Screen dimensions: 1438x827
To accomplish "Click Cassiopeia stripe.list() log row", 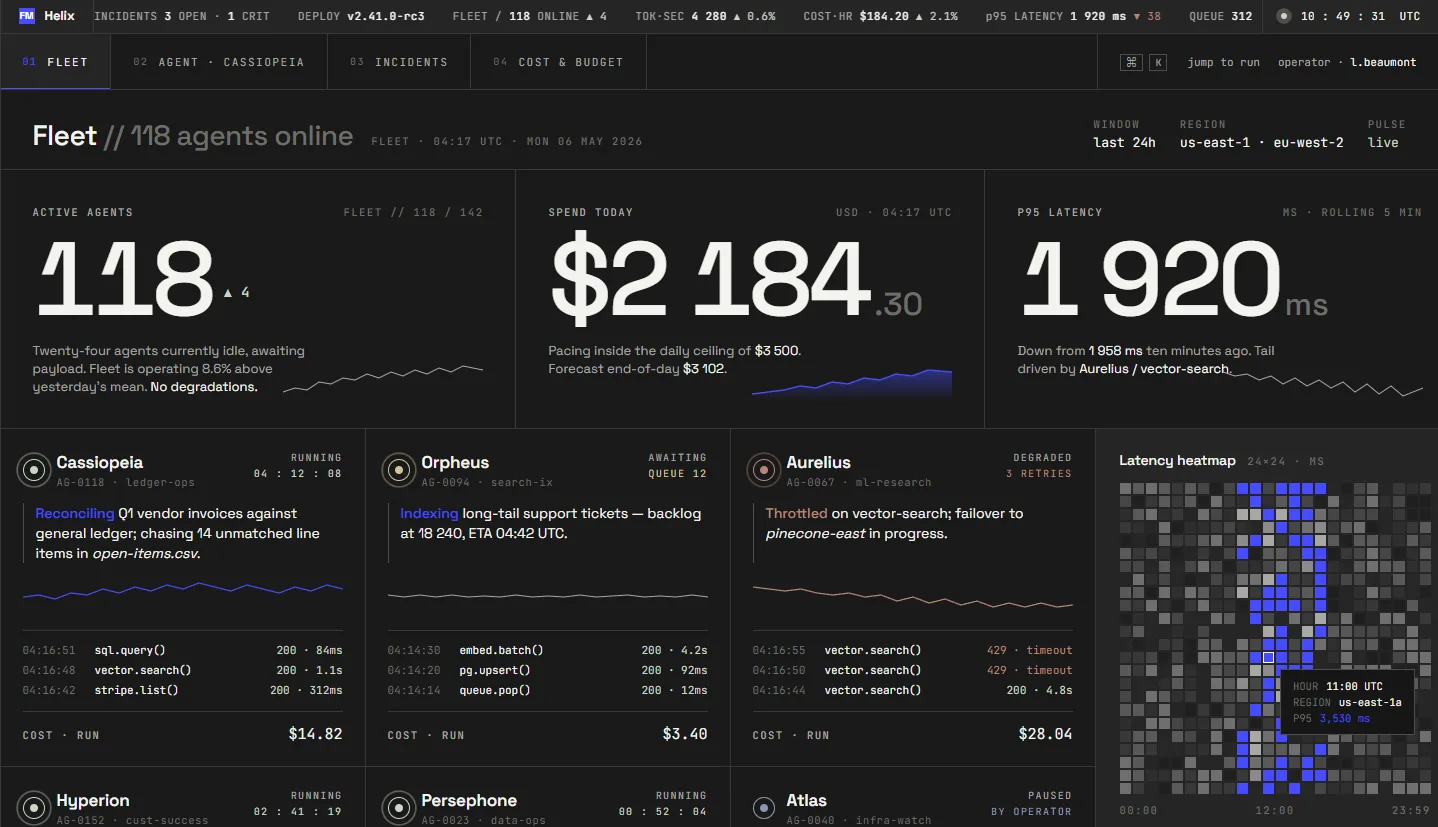I will pos(182,690).
